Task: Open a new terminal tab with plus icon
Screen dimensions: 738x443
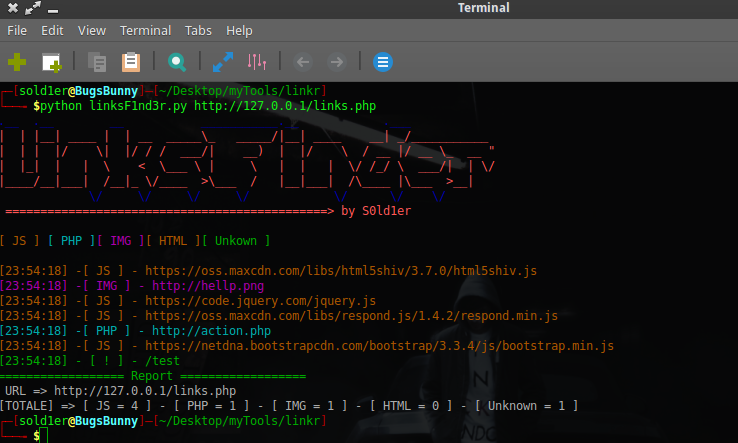Action: tap(17, 62)
